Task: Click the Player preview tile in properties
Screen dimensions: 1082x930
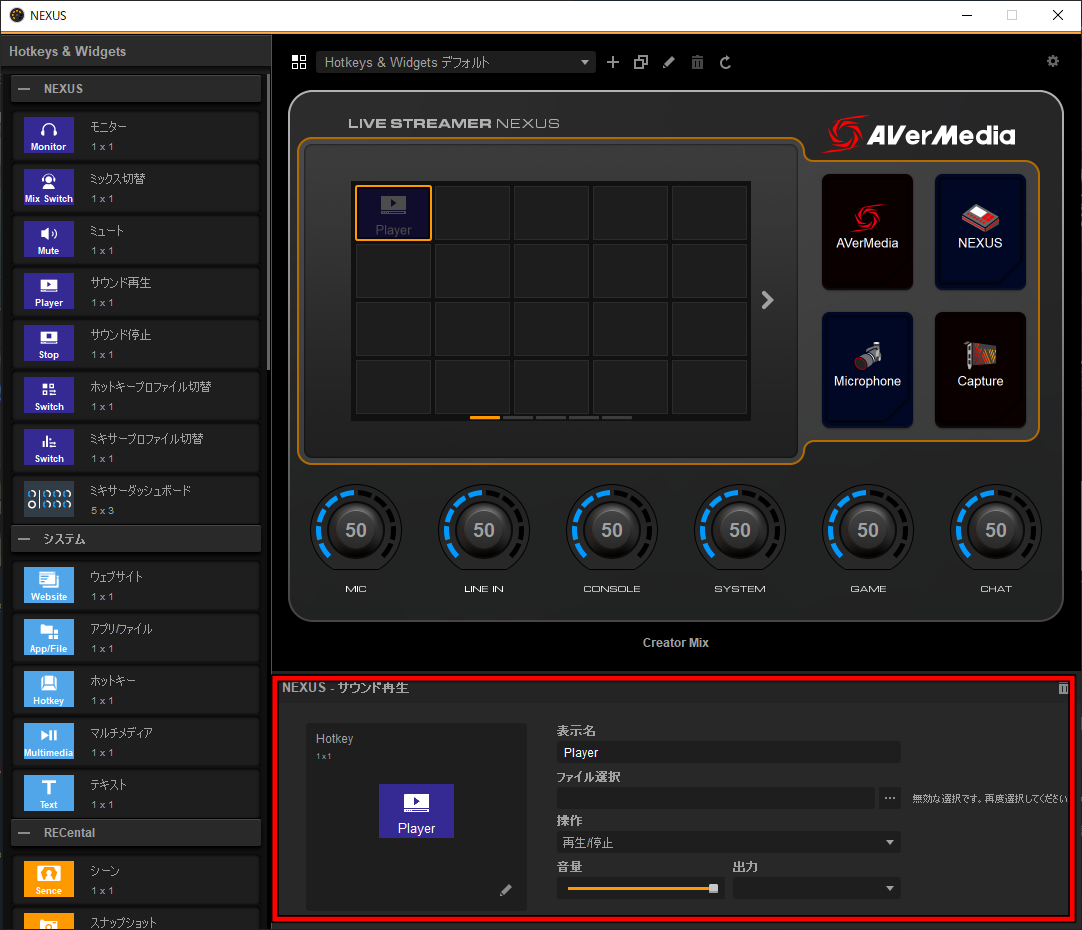Action: [416, 811]
